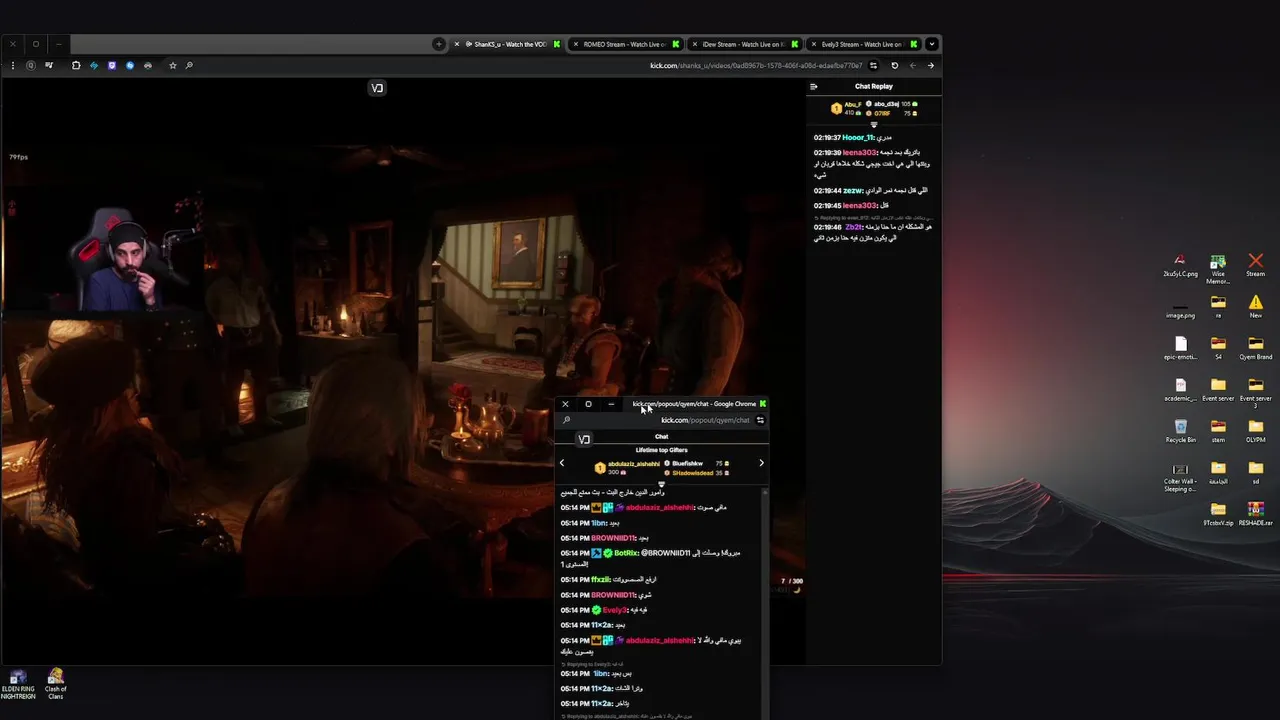
Task: Open the Event server folder
Action: click(x=1218, y=390)
